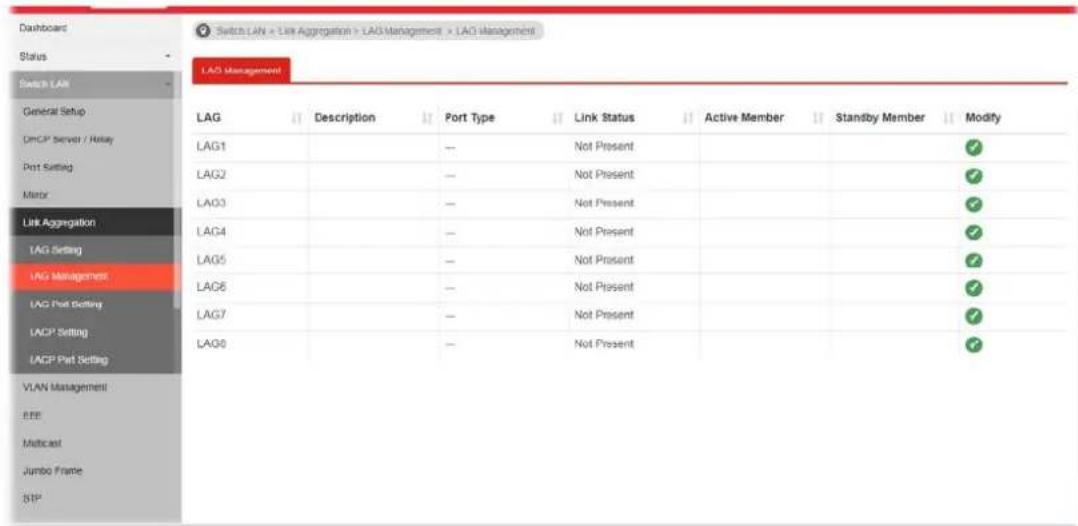The width and height of the screenshot is (1078, 526).
Task: Click the Modify icon for LAG5
Action: coord(973,260)
